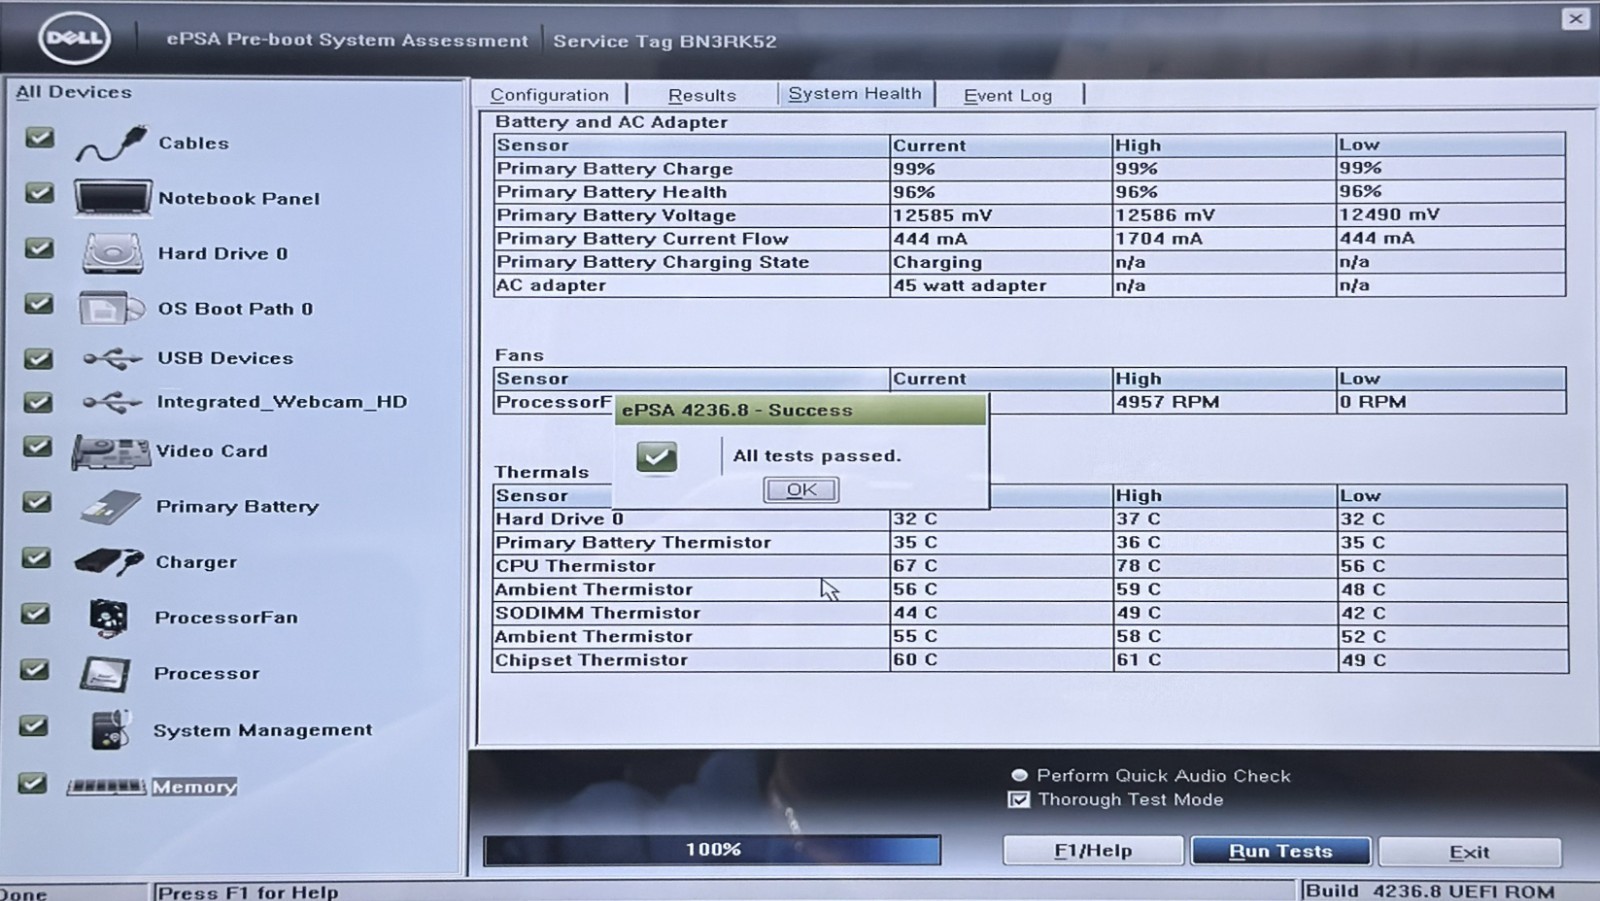Uncheck the Memory checkbox
Screen dimensions: 1600x901
[x=32, y=782]
